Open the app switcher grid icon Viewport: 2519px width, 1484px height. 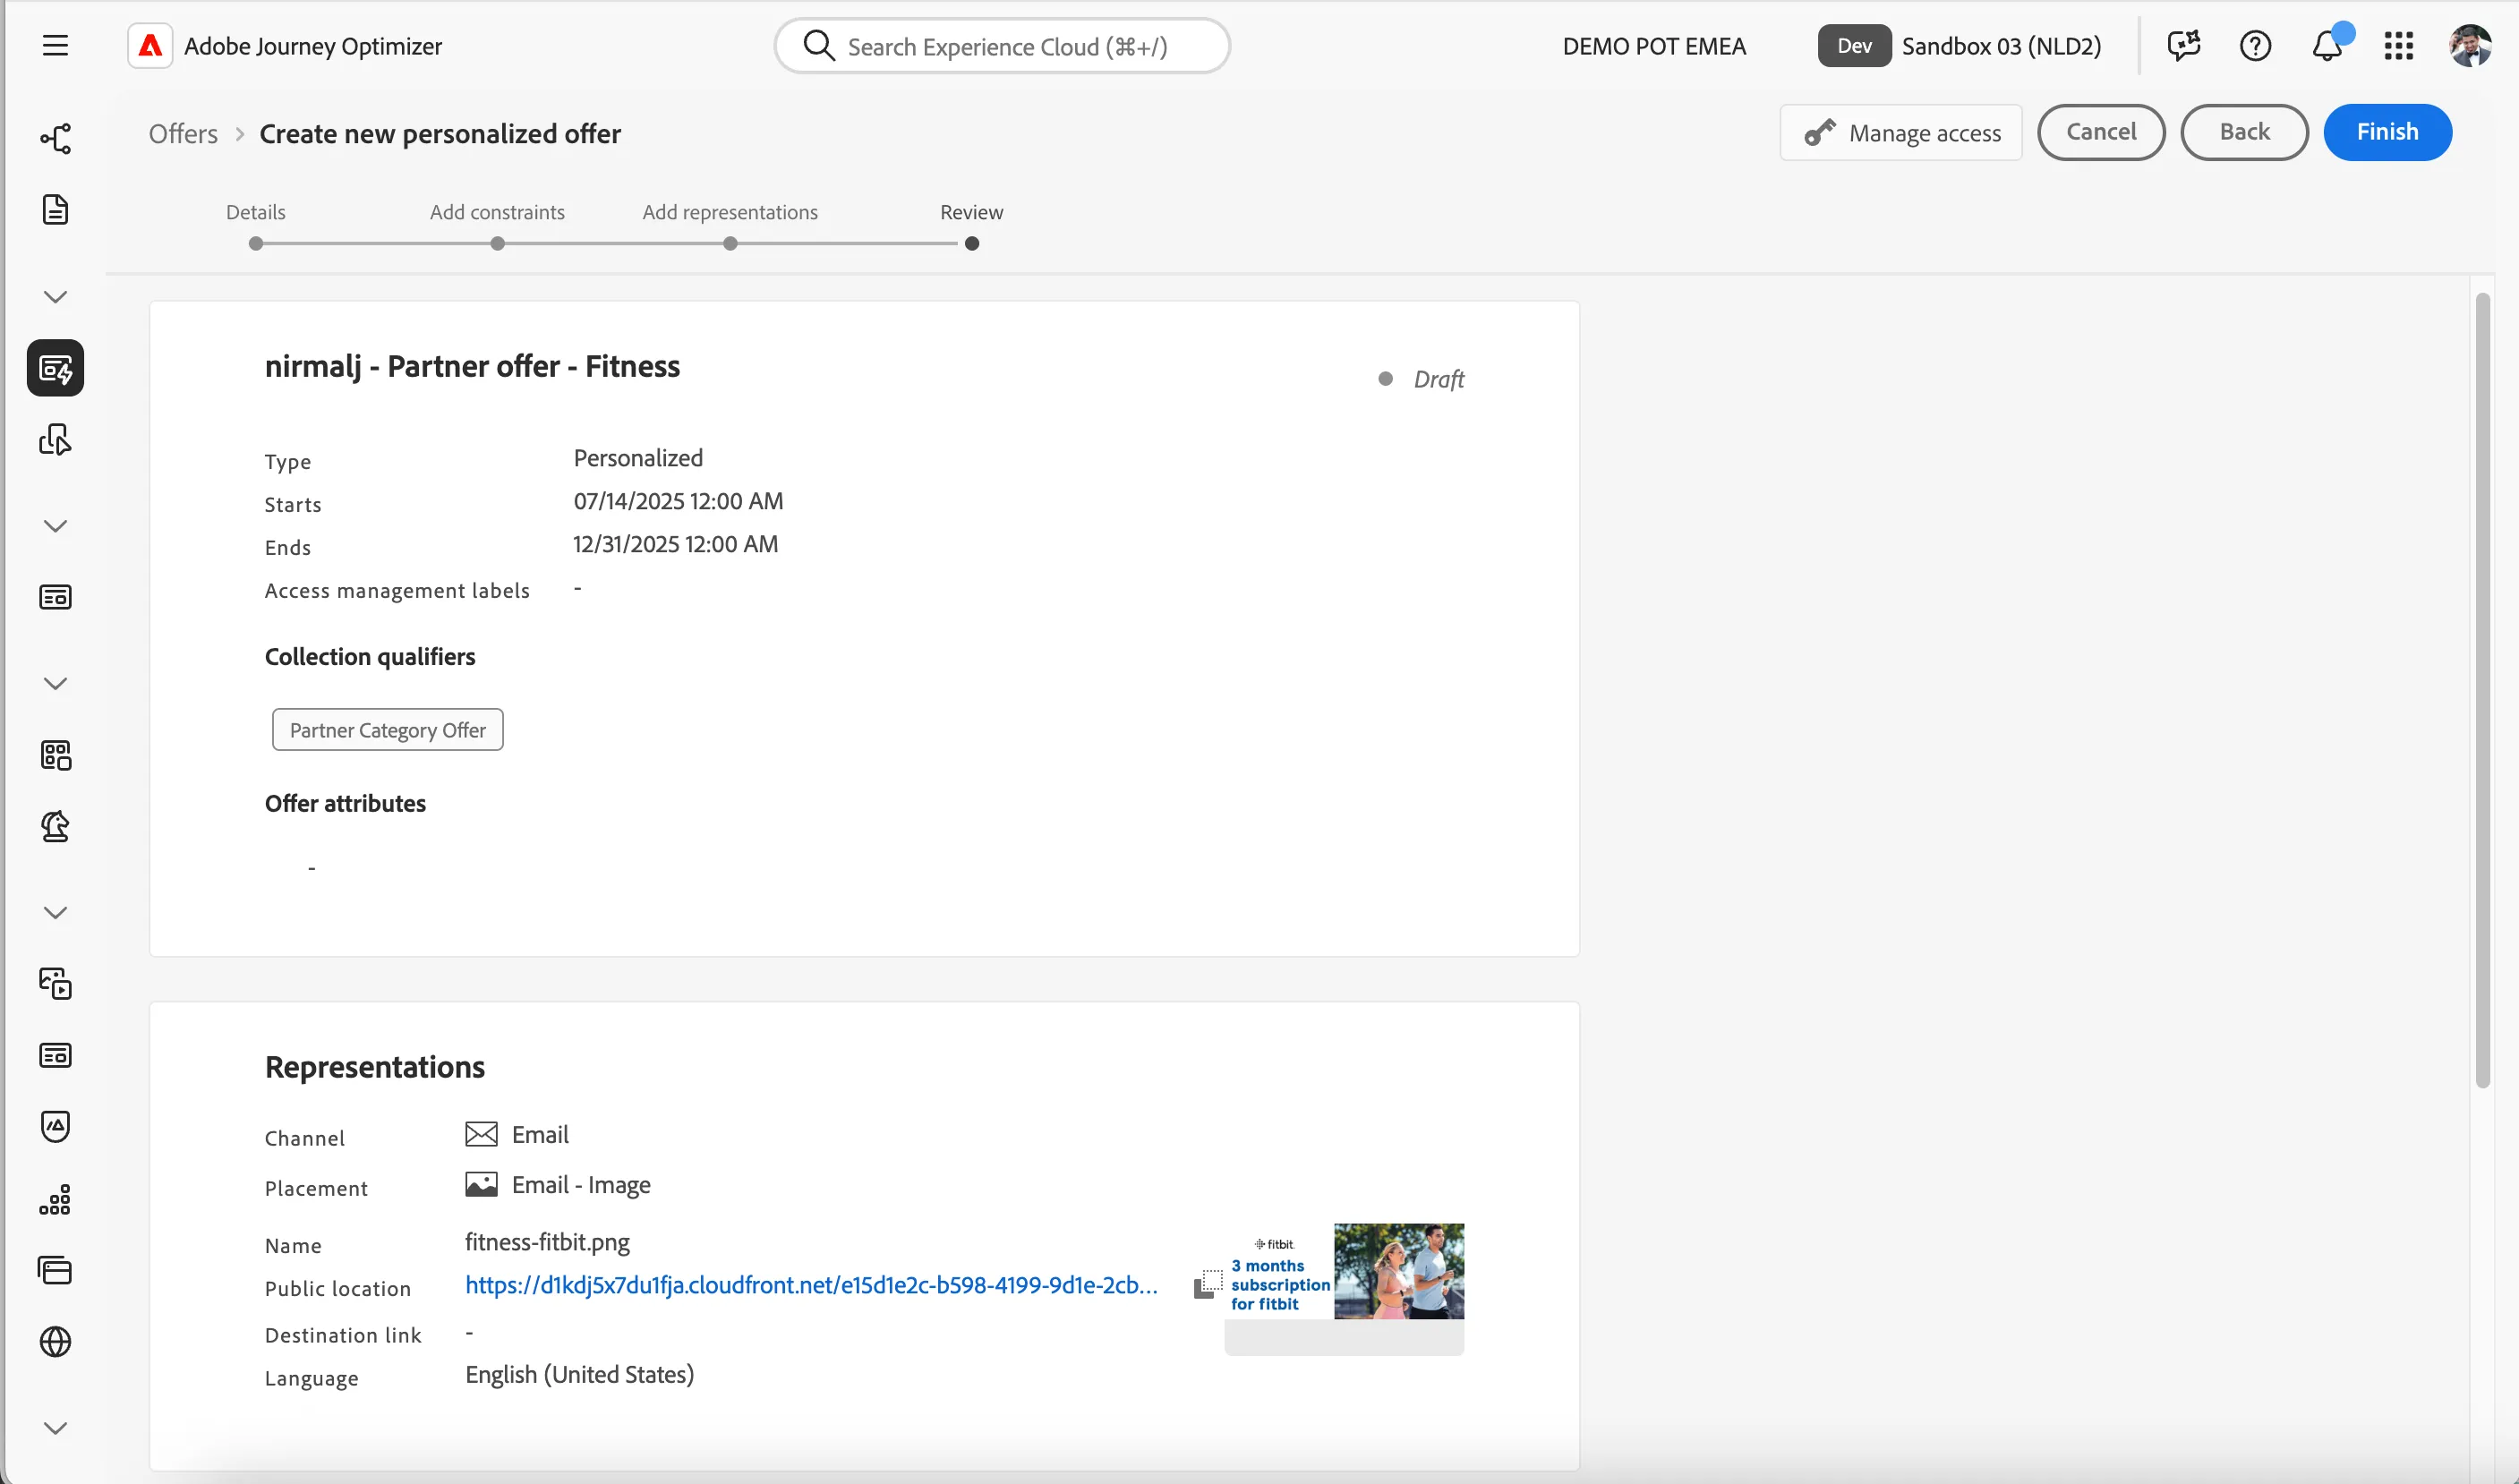(2398, 46)
